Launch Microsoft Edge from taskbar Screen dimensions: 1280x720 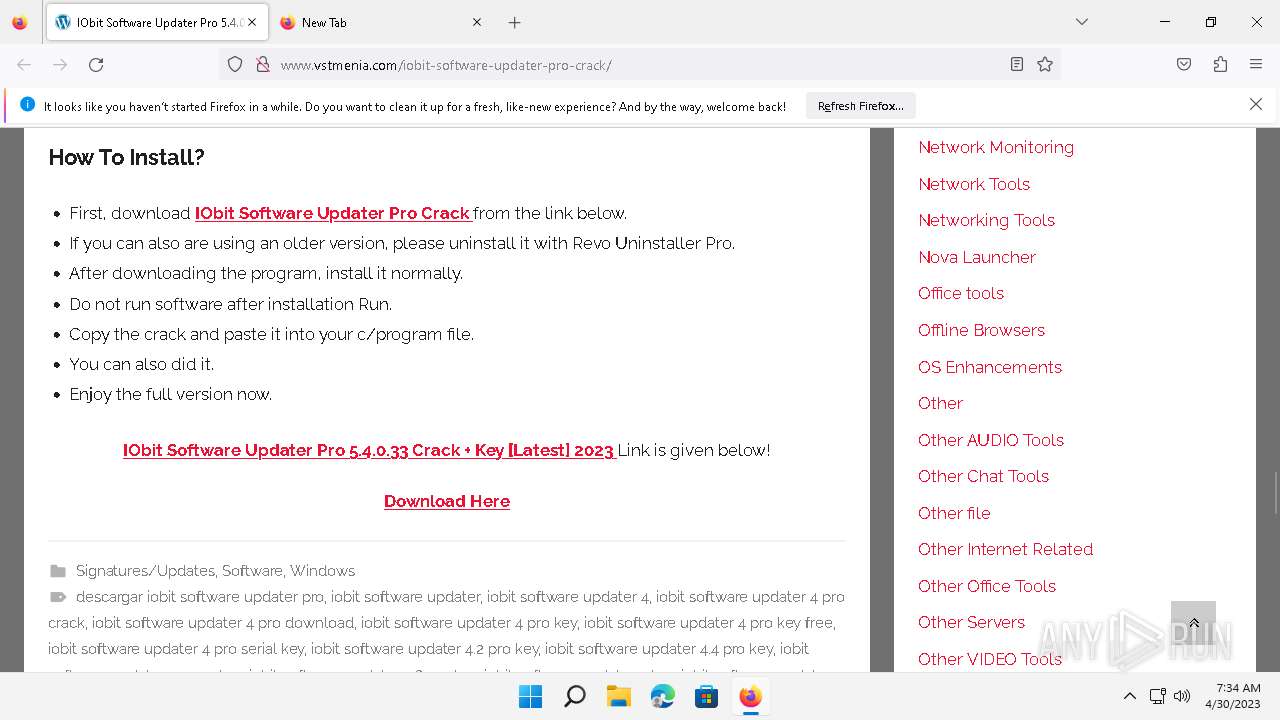662,696
